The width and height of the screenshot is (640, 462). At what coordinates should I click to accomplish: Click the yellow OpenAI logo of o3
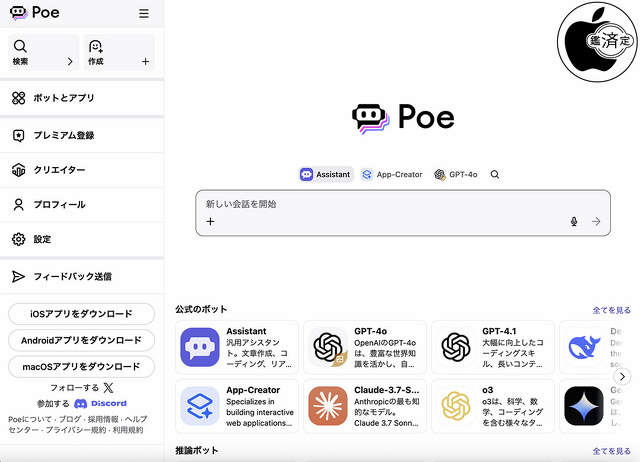456,406
